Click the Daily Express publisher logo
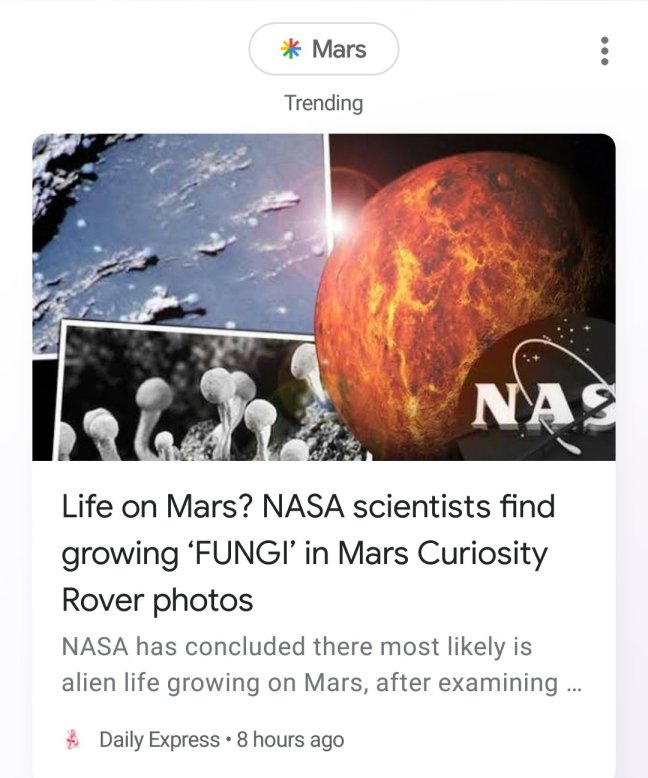The height and width of the screenshot is (778, 648). (x=71, y=740)
